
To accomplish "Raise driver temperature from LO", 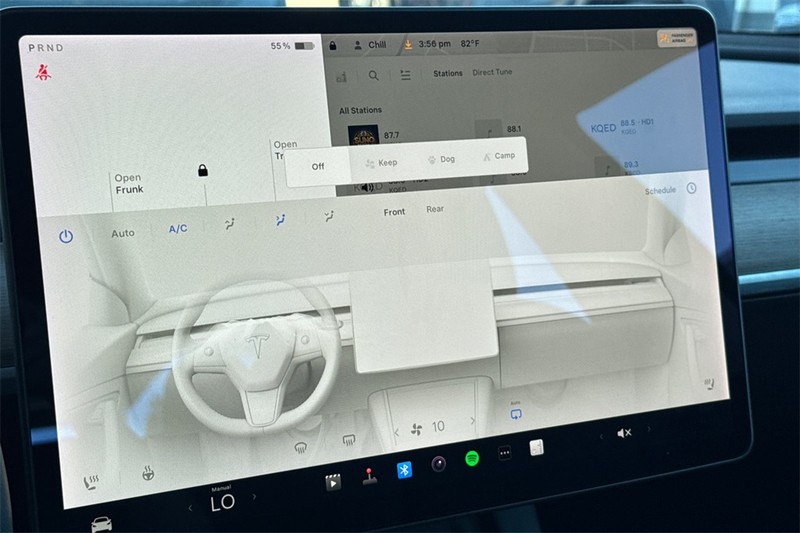I will (254, 496).
